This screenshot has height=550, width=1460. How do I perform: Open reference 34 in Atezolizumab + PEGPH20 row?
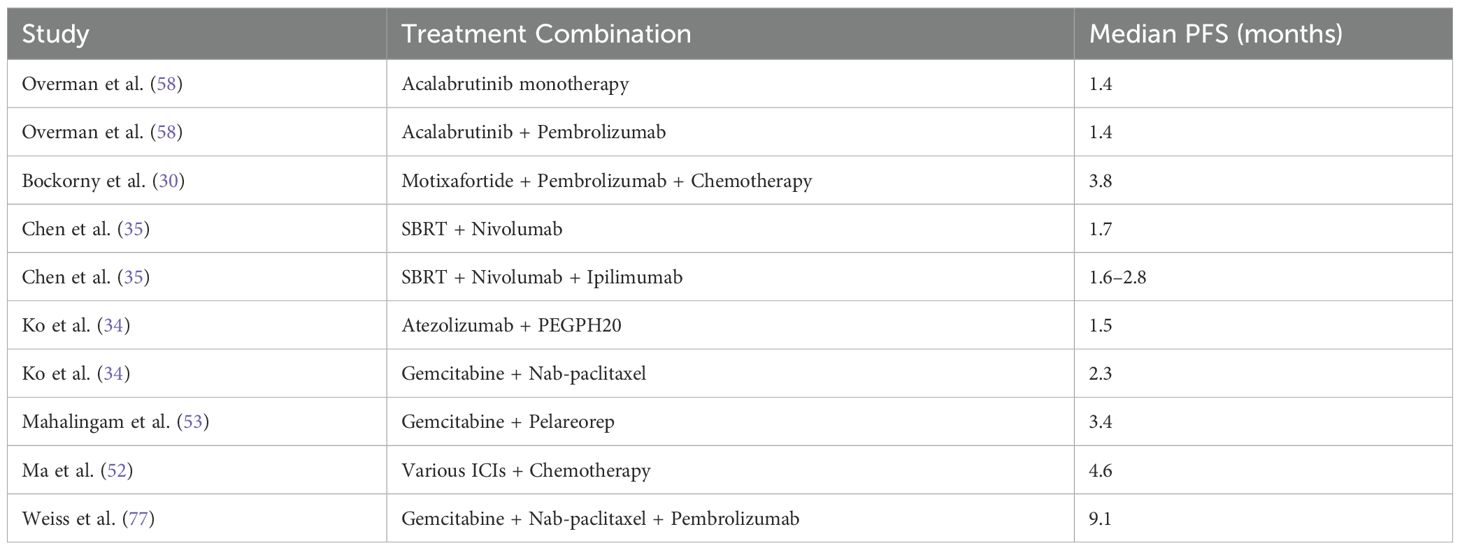(117, 326)
